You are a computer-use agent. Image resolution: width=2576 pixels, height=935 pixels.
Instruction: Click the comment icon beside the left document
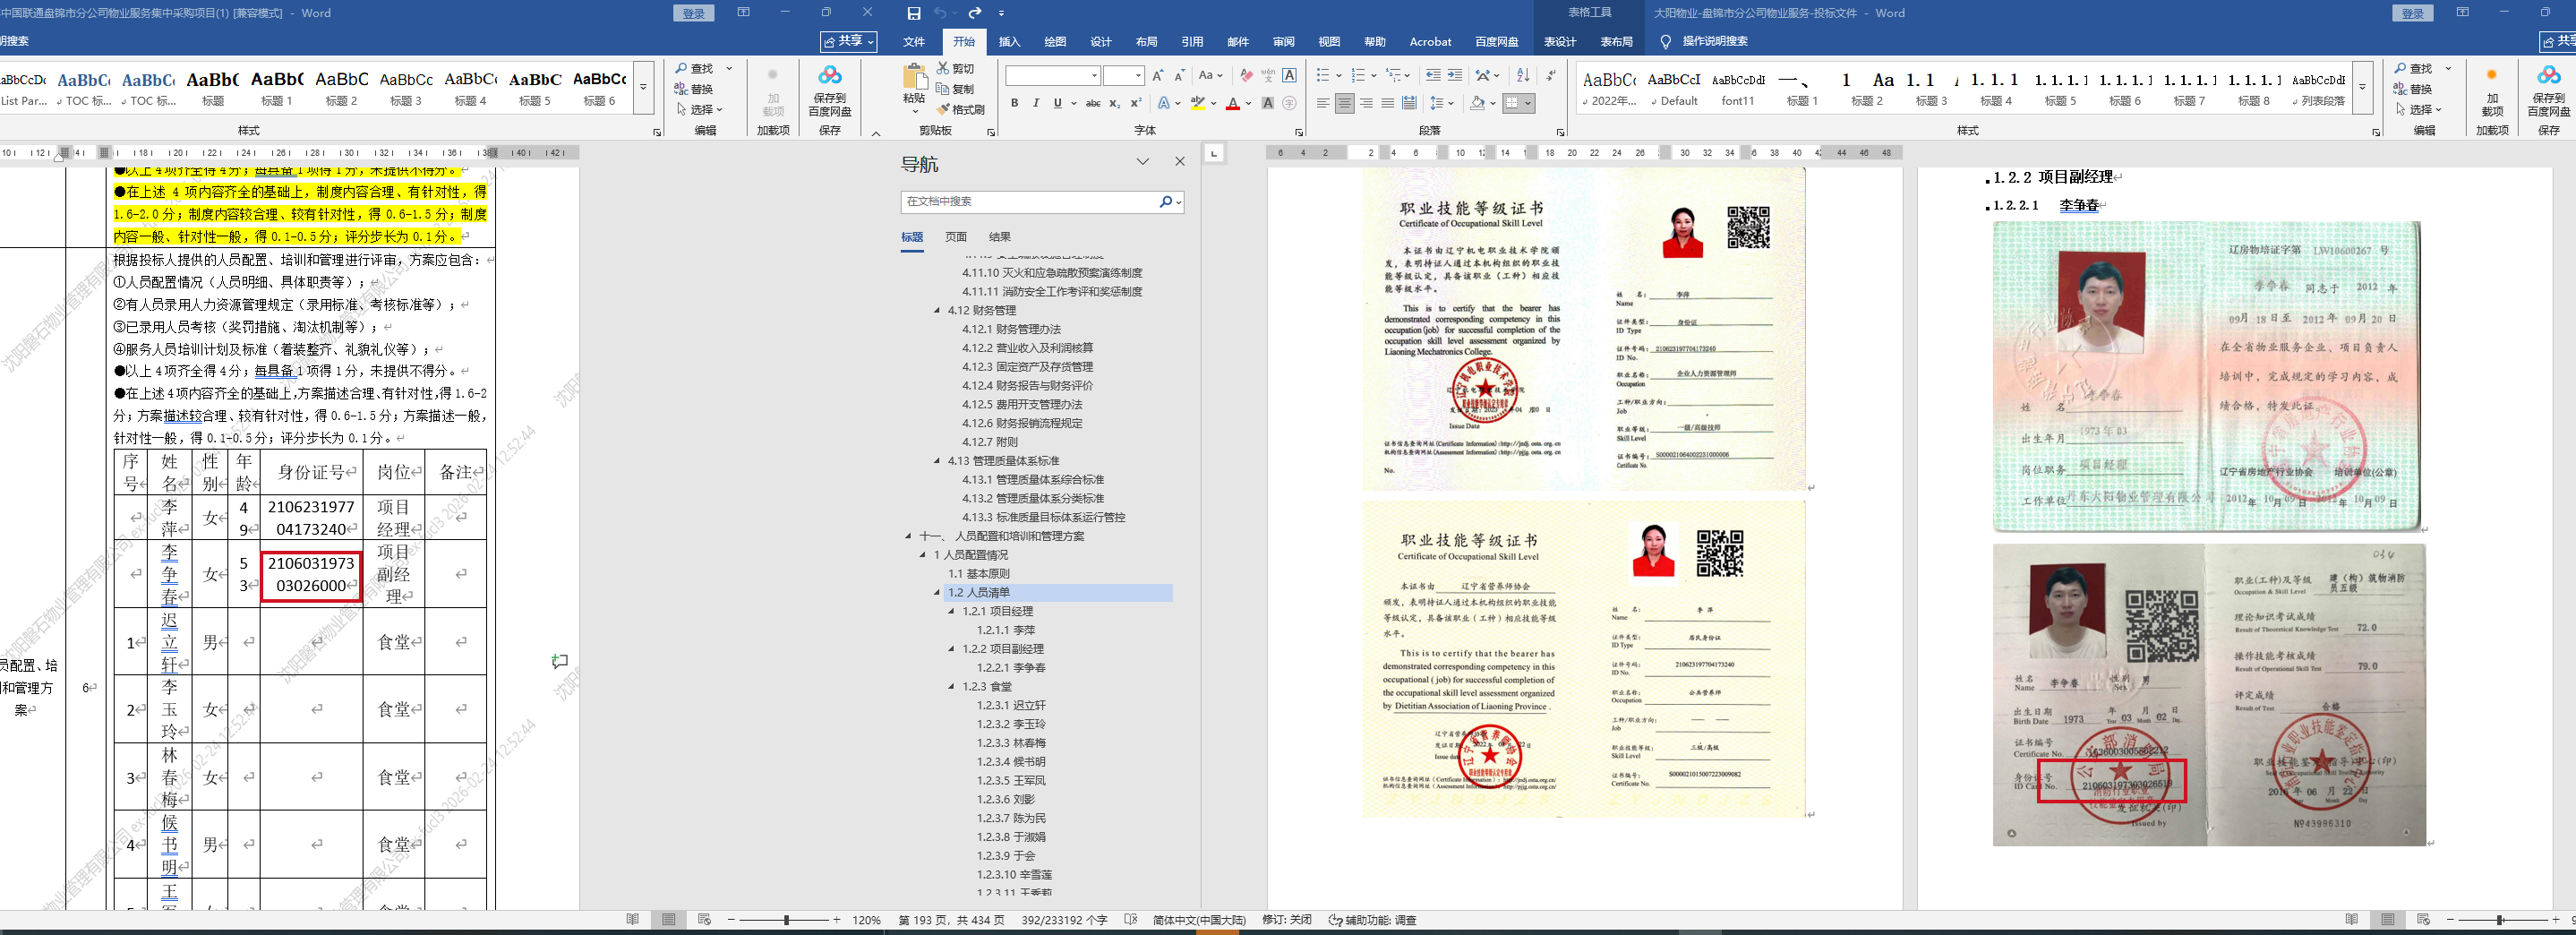tap(560, 661)
